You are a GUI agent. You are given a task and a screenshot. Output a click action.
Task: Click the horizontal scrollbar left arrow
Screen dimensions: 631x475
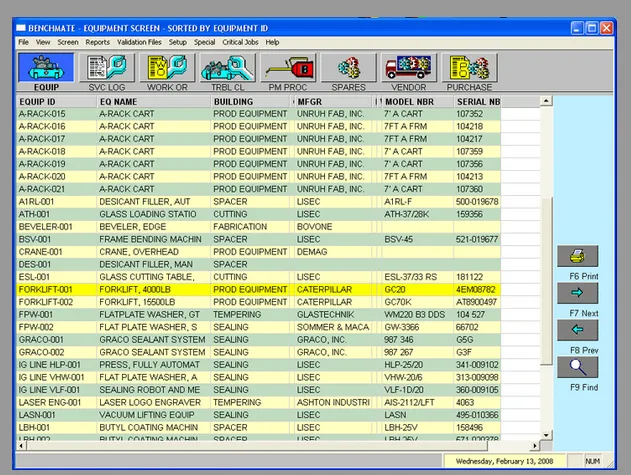(21, 446)
